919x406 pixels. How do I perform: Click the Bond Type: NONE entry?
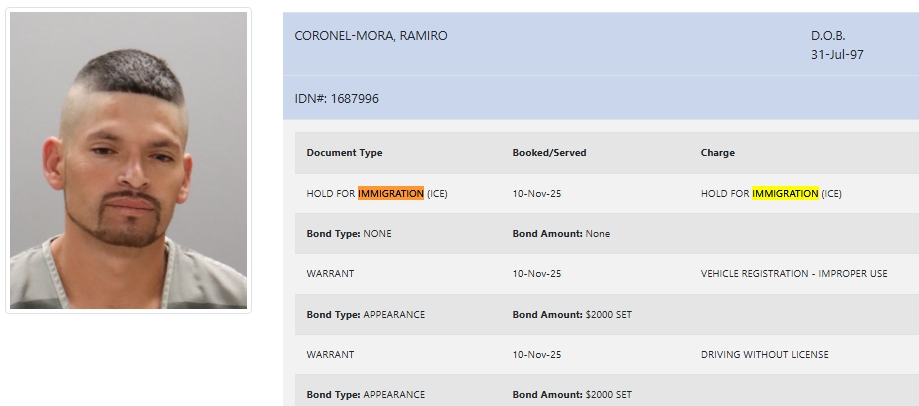350,234
